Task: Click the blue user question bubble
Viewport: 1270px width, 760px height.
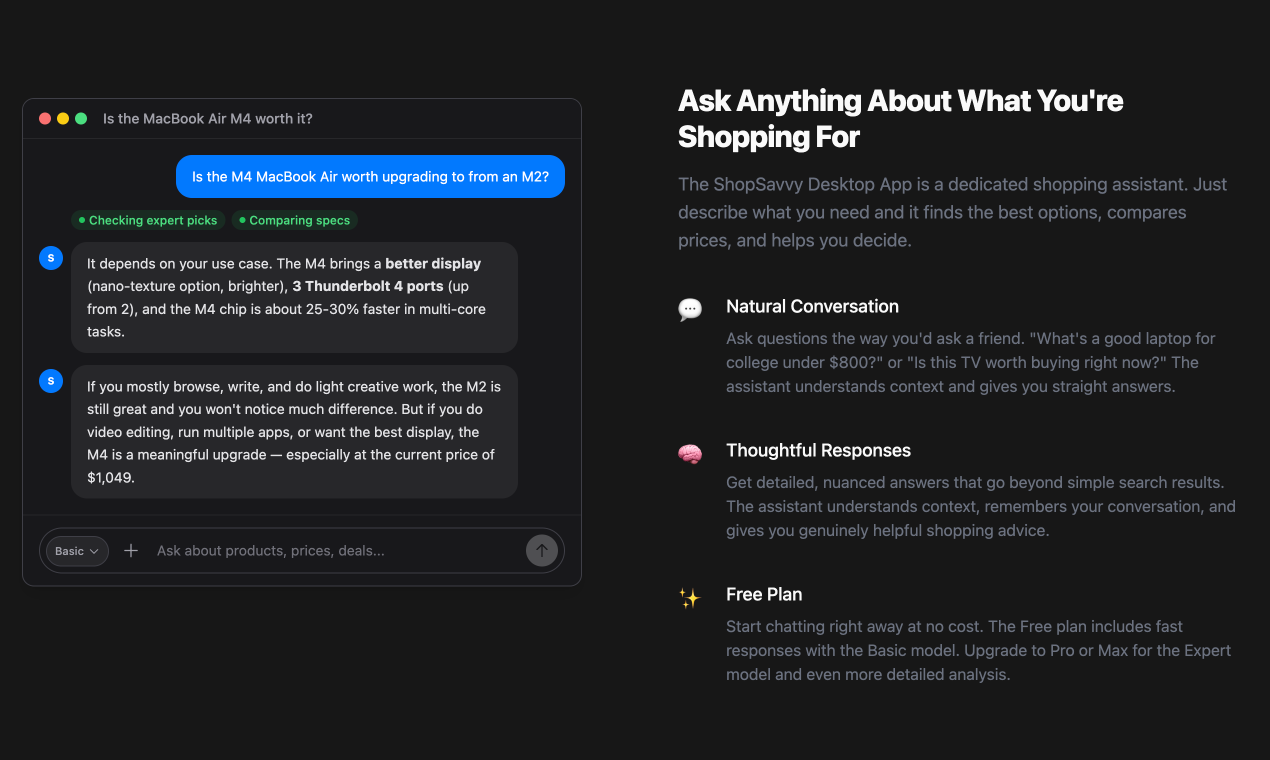Action: (x=370, y=176)
